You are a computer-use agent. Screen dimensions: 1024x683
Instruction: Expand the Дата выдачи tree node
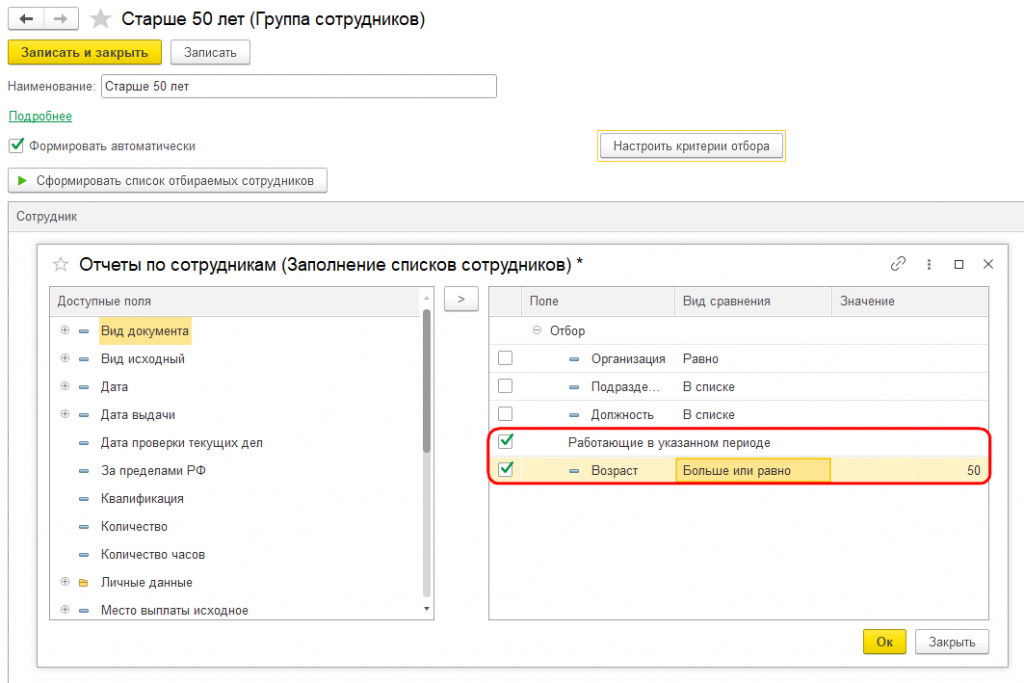click(x=65, y=414)
